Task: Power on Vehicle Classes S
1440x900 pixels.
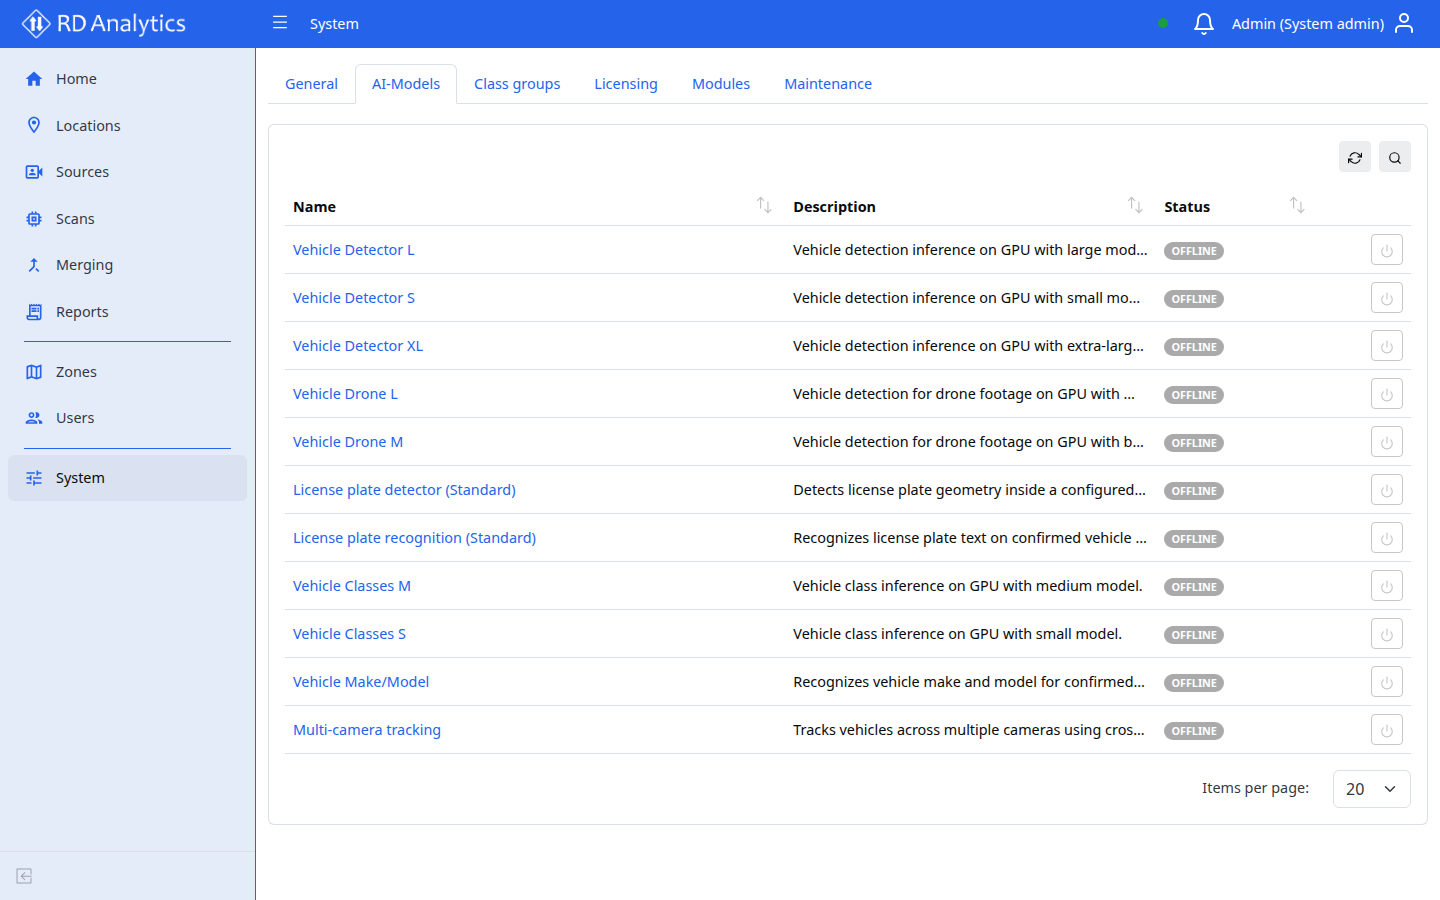Action: [x=1387, y=634]
